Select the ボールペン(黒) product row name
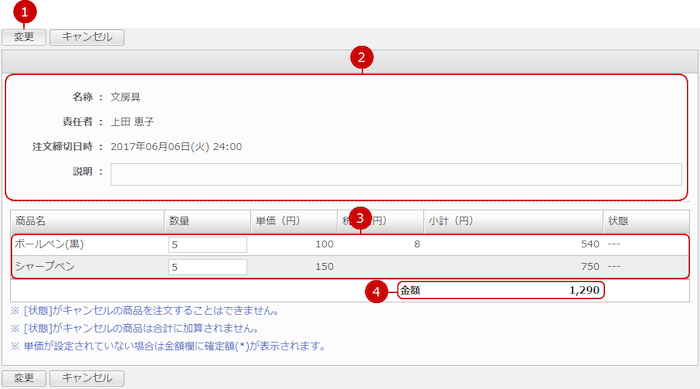 (x=49, y=244)
